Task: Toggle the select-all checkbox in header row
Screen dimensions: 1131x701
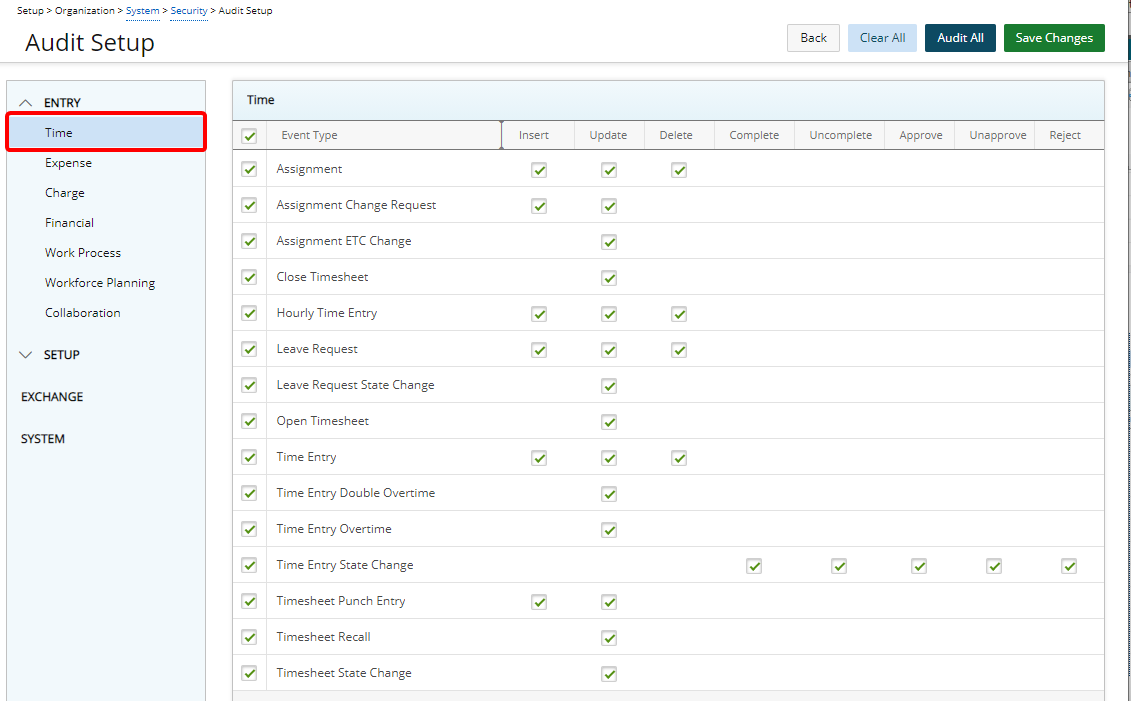Action: [249, 136]
